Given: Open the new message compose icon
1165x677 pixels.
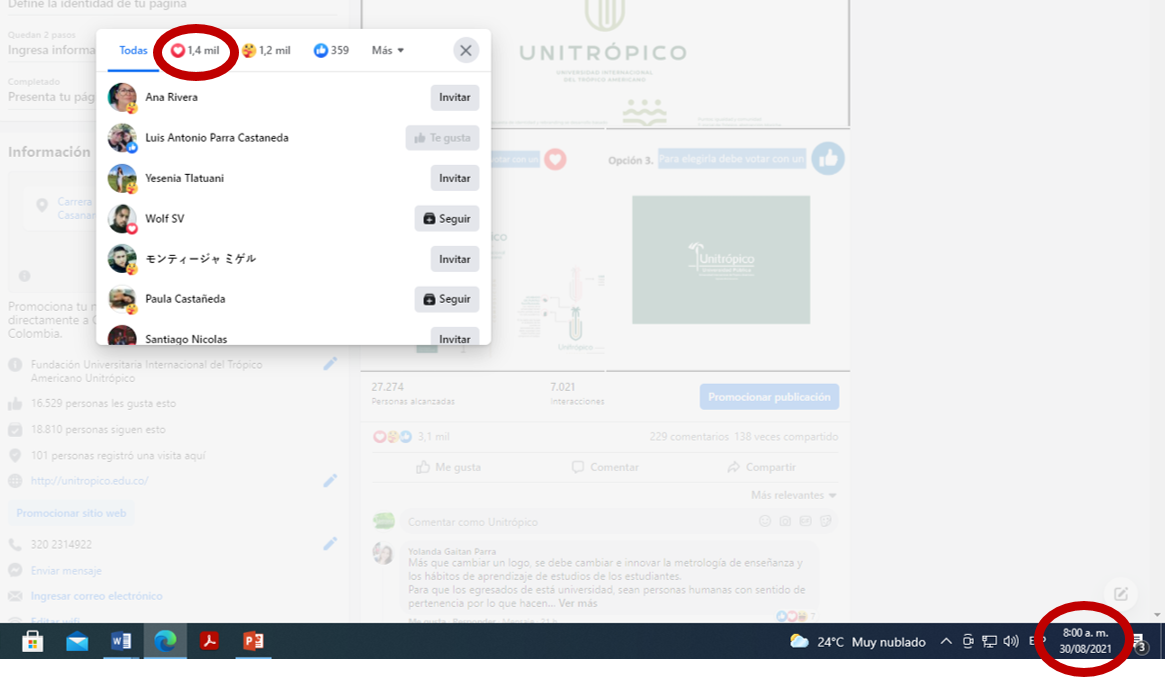Looking at the screenshot, I should coord(1120,594).
